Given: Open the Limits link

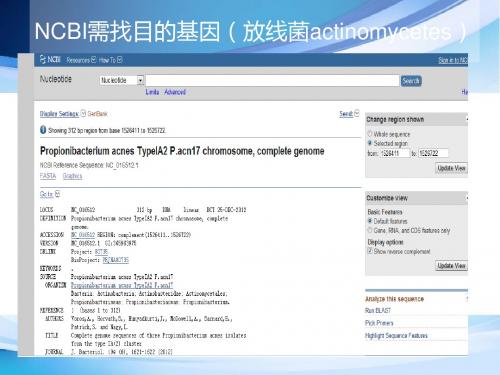Looking at the screenshot, I should 152,92.
